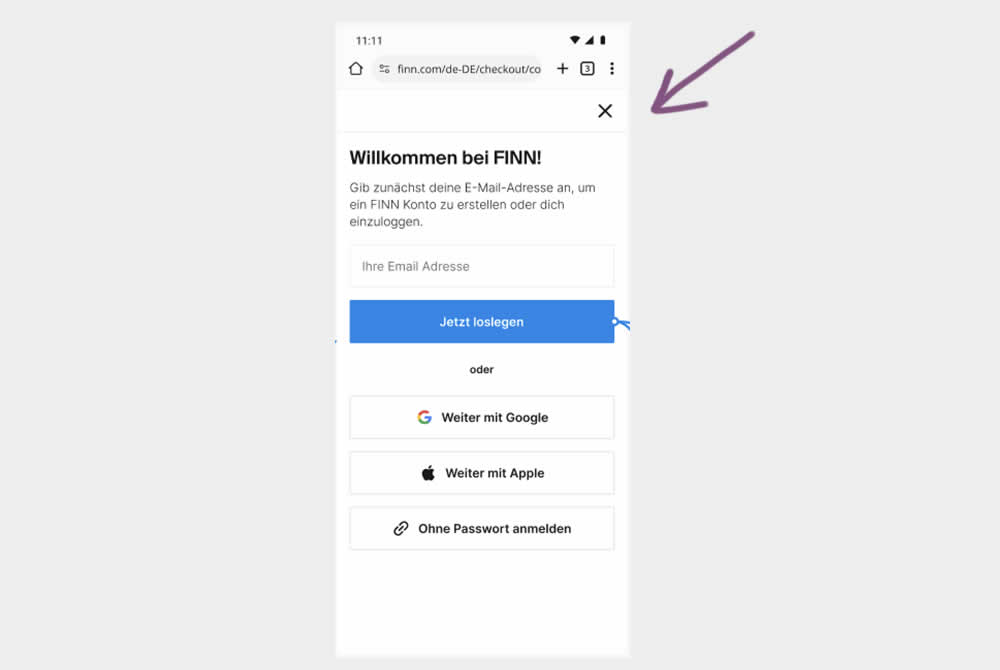Tap the browser home icon

[356, 68]
